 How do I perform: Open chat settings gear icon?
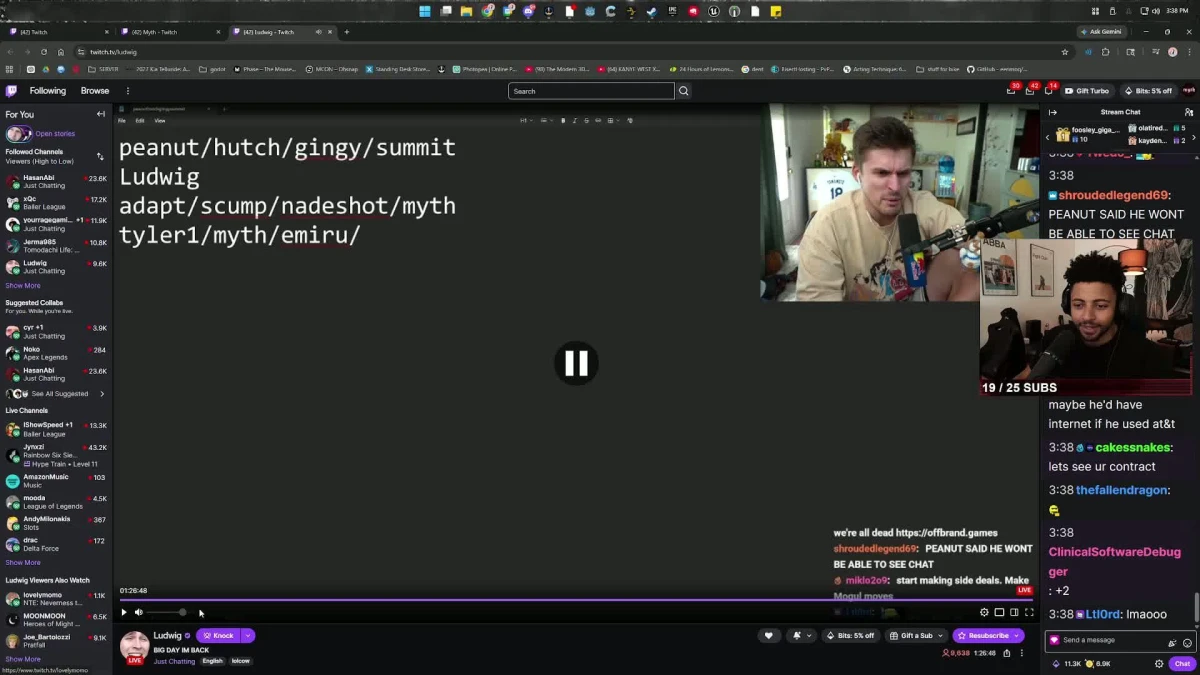point(1159,663)
